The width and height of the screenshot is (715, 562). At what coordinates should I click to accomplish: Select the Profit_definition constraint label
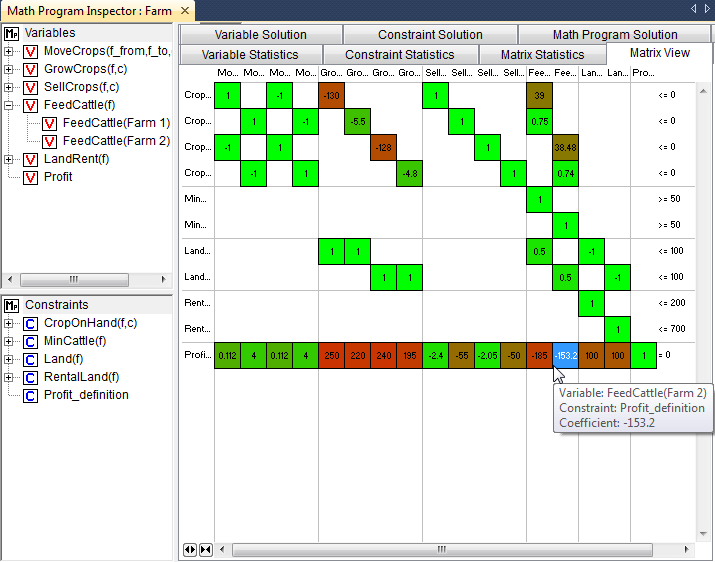(86, 395)
